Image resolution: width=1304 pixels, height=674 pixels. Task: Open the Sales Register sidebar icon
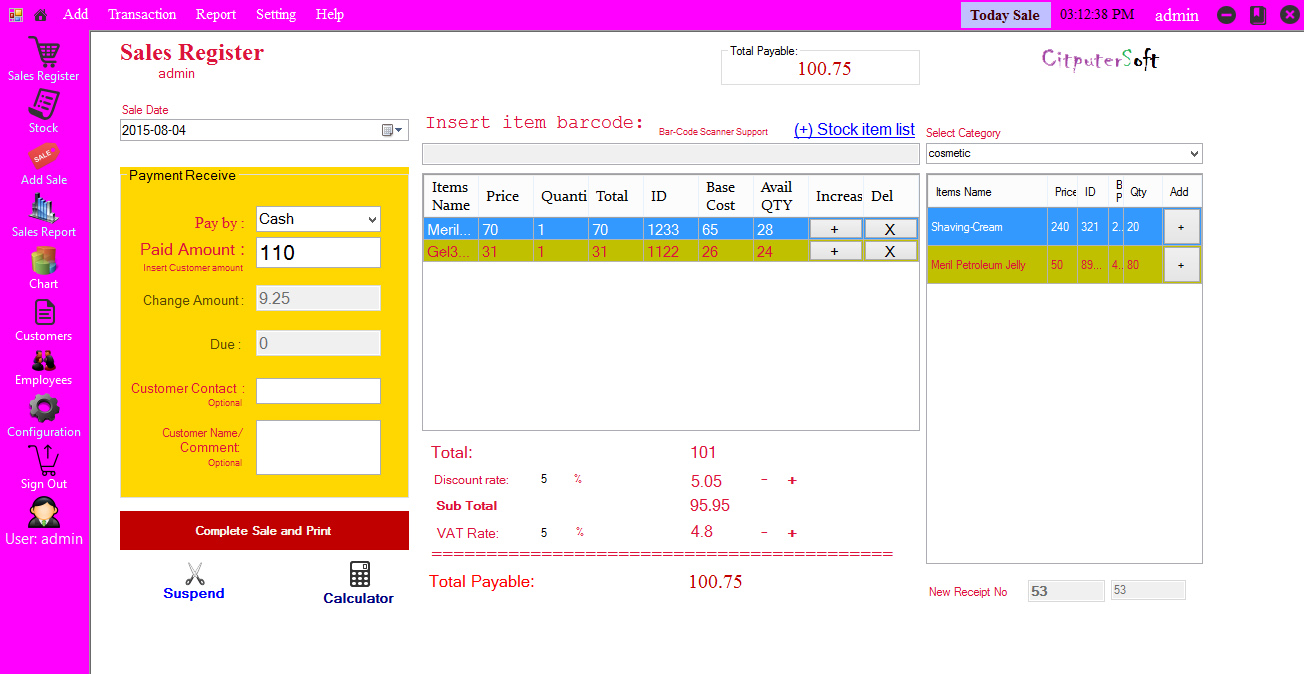(43, 52)
